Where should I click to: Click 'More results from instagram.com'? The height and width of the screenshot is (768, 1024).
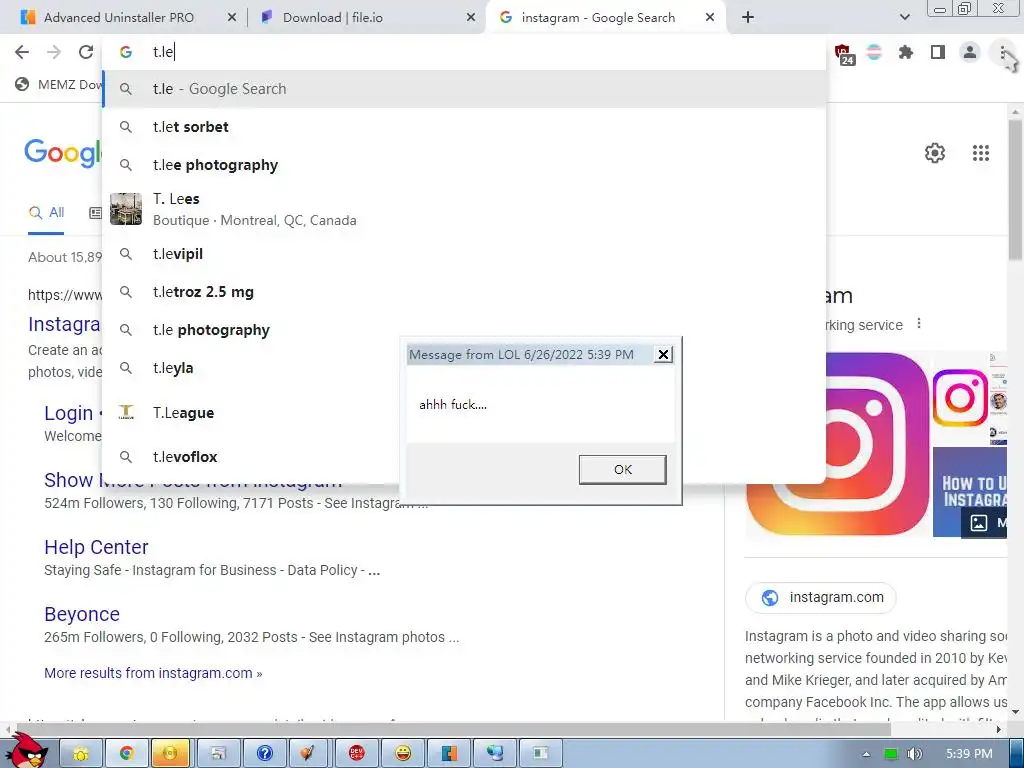[x=153, y=673]
